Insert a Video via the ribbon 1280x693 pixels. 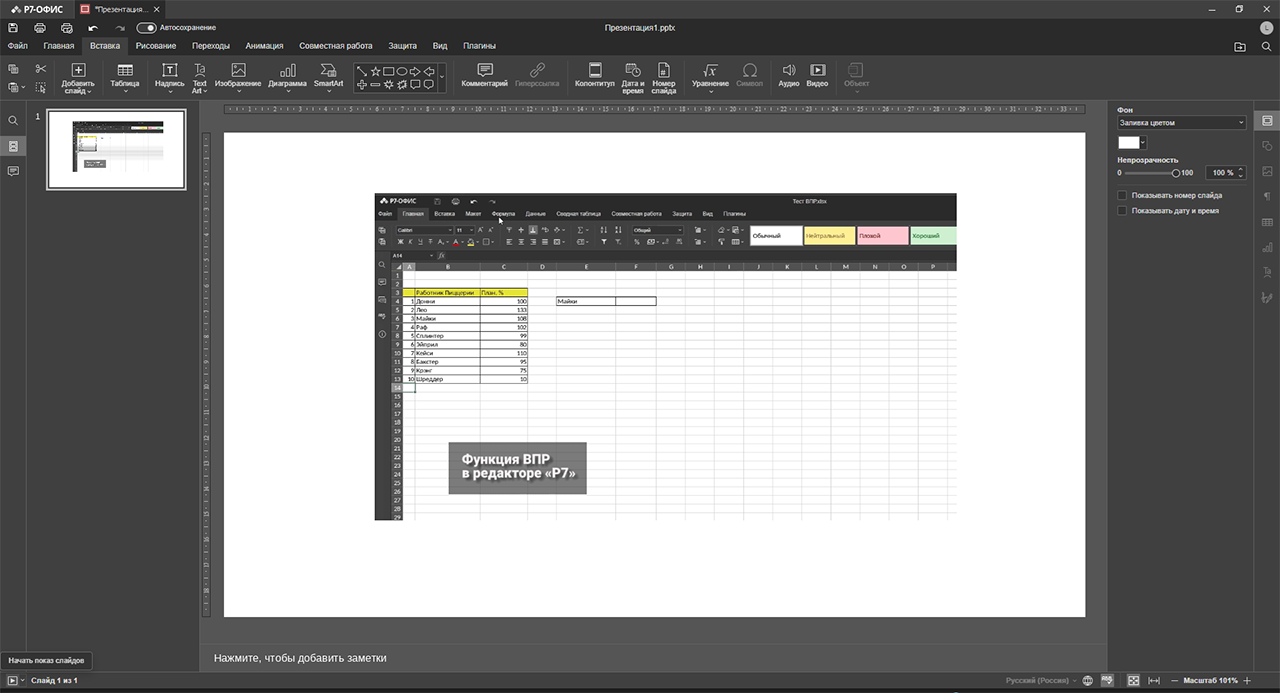pyautogui.click(x=817, y=72)
